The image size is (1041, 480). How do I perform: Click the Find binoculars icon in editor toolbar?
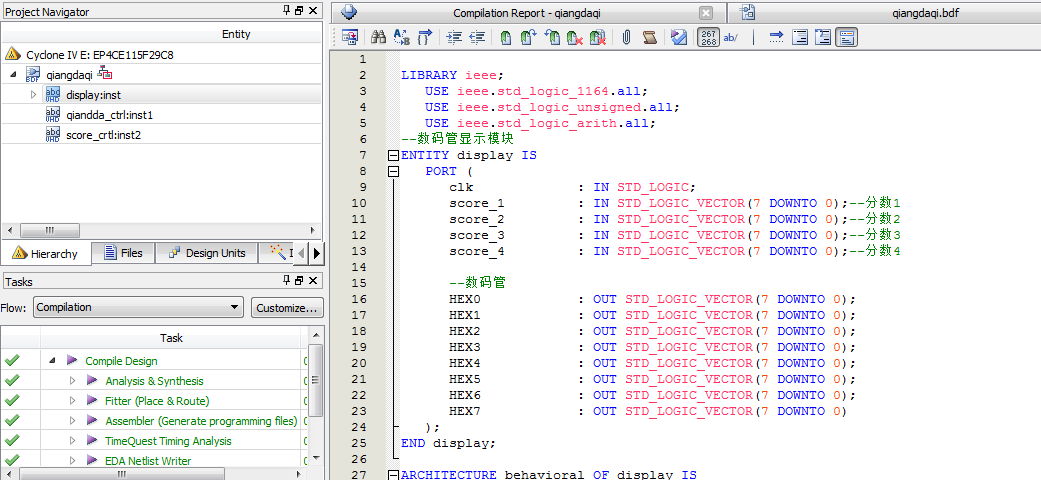pyautogui.click(x=379, y=38)
